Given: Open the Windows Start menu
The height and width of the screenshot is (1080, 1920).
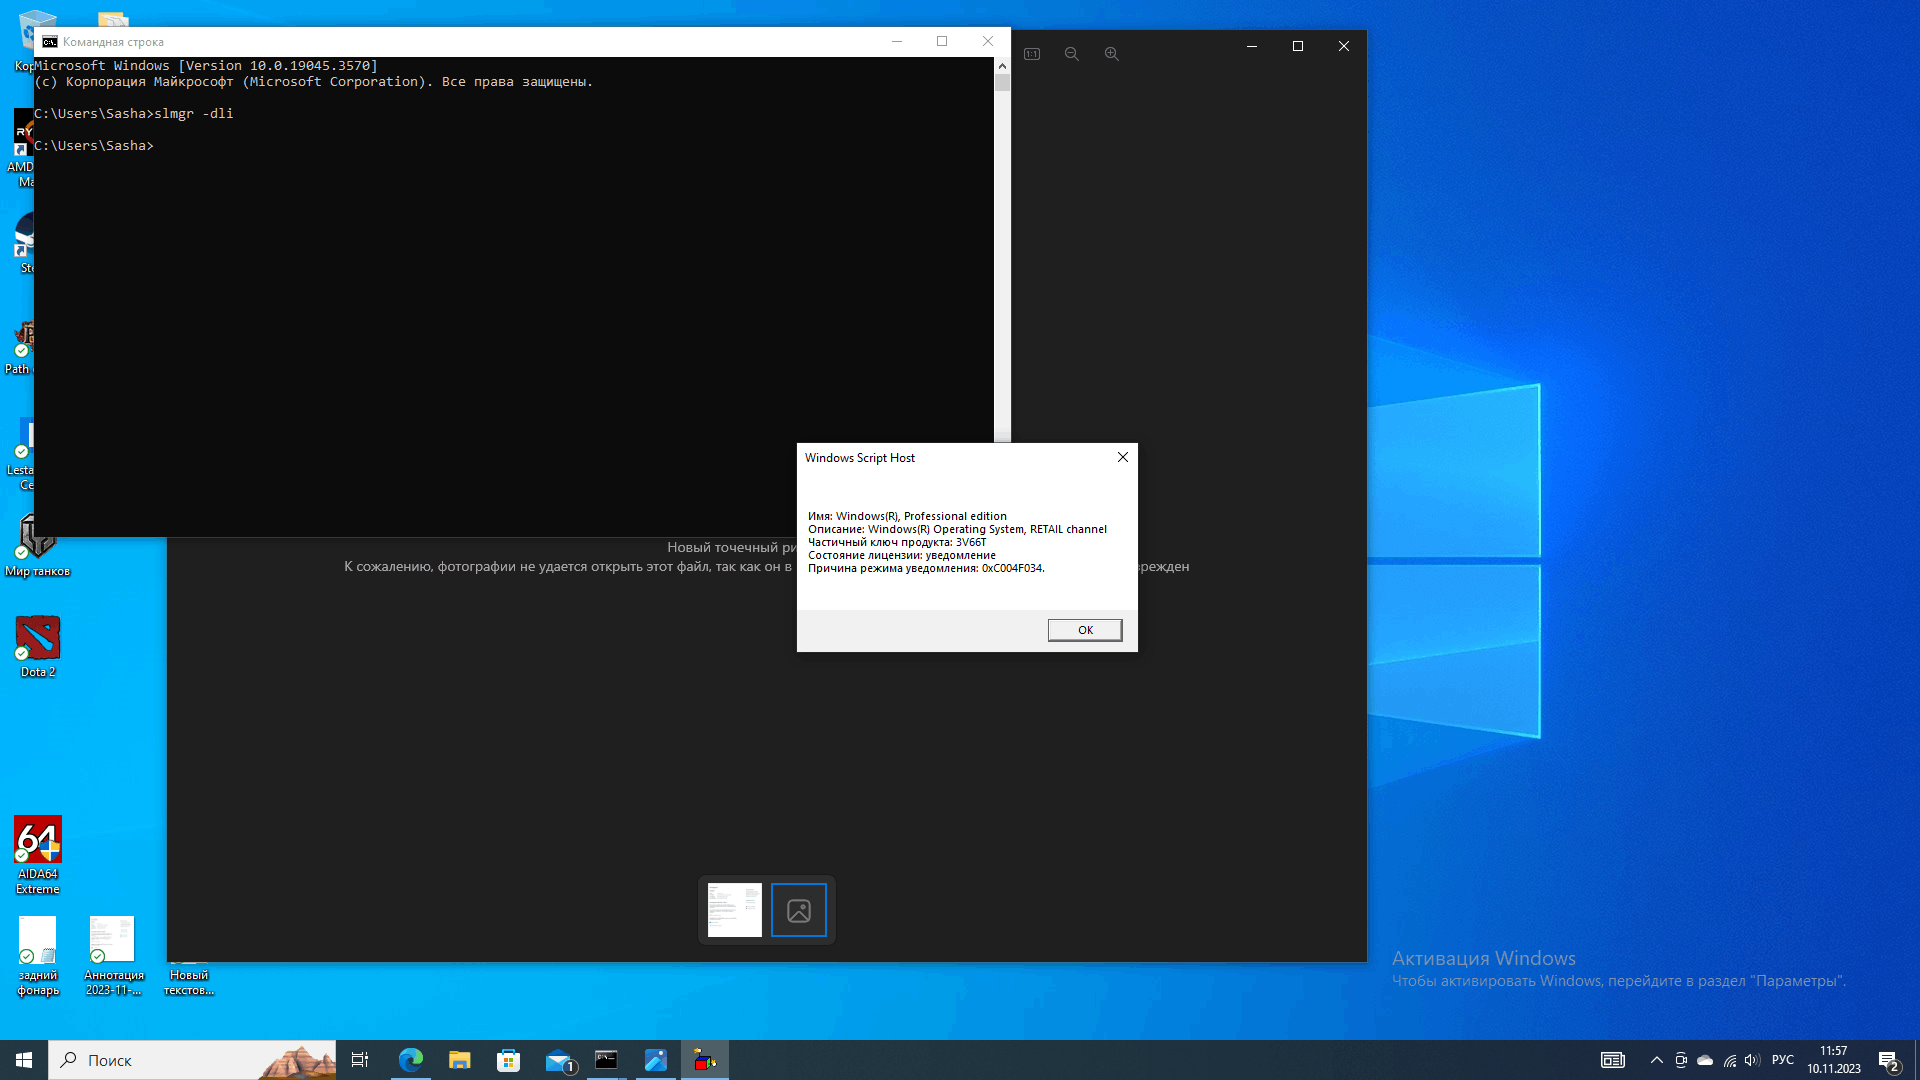Looking at the screenshot, I should click(24, 1060).
